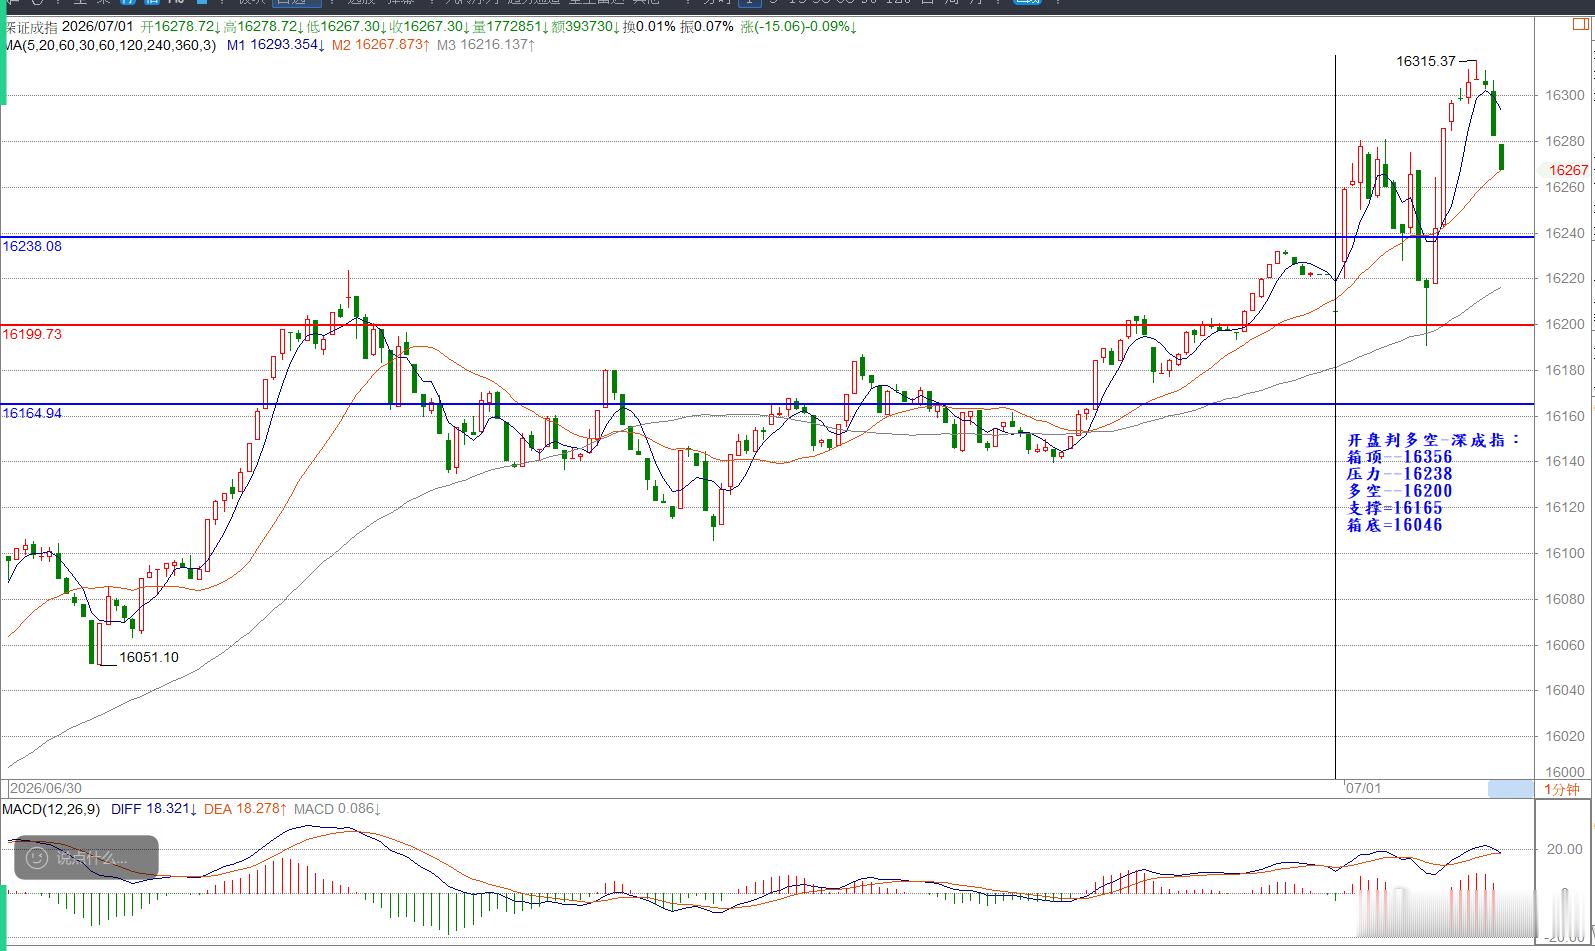Click the smiley emoji icon in comment box
Image resolution: width=1595 pixels, height=951 pixels.
(36, 858)
